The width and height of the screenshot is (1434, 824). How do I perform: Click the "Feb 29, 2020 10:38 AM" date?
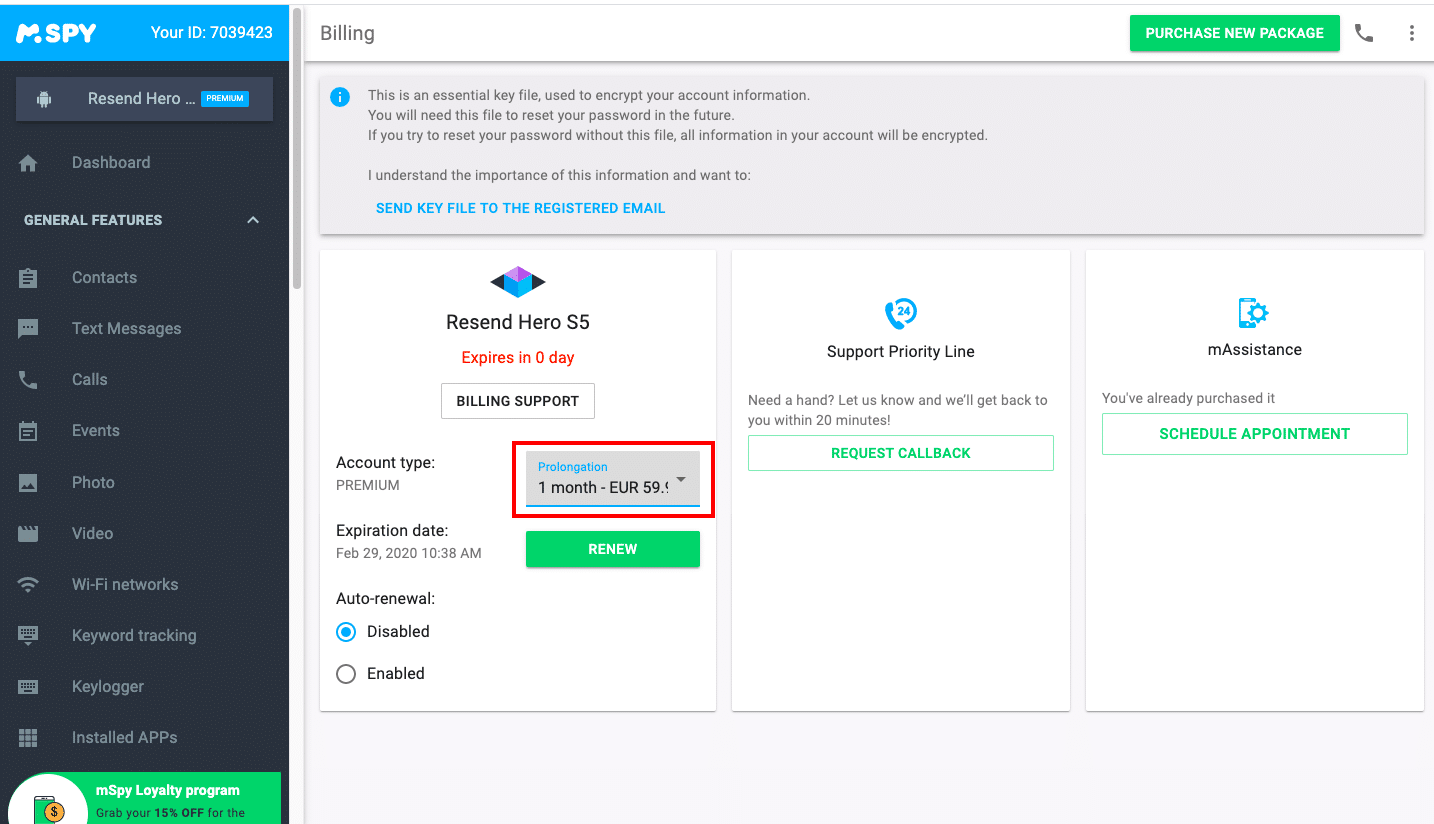[x=409, y=553]
